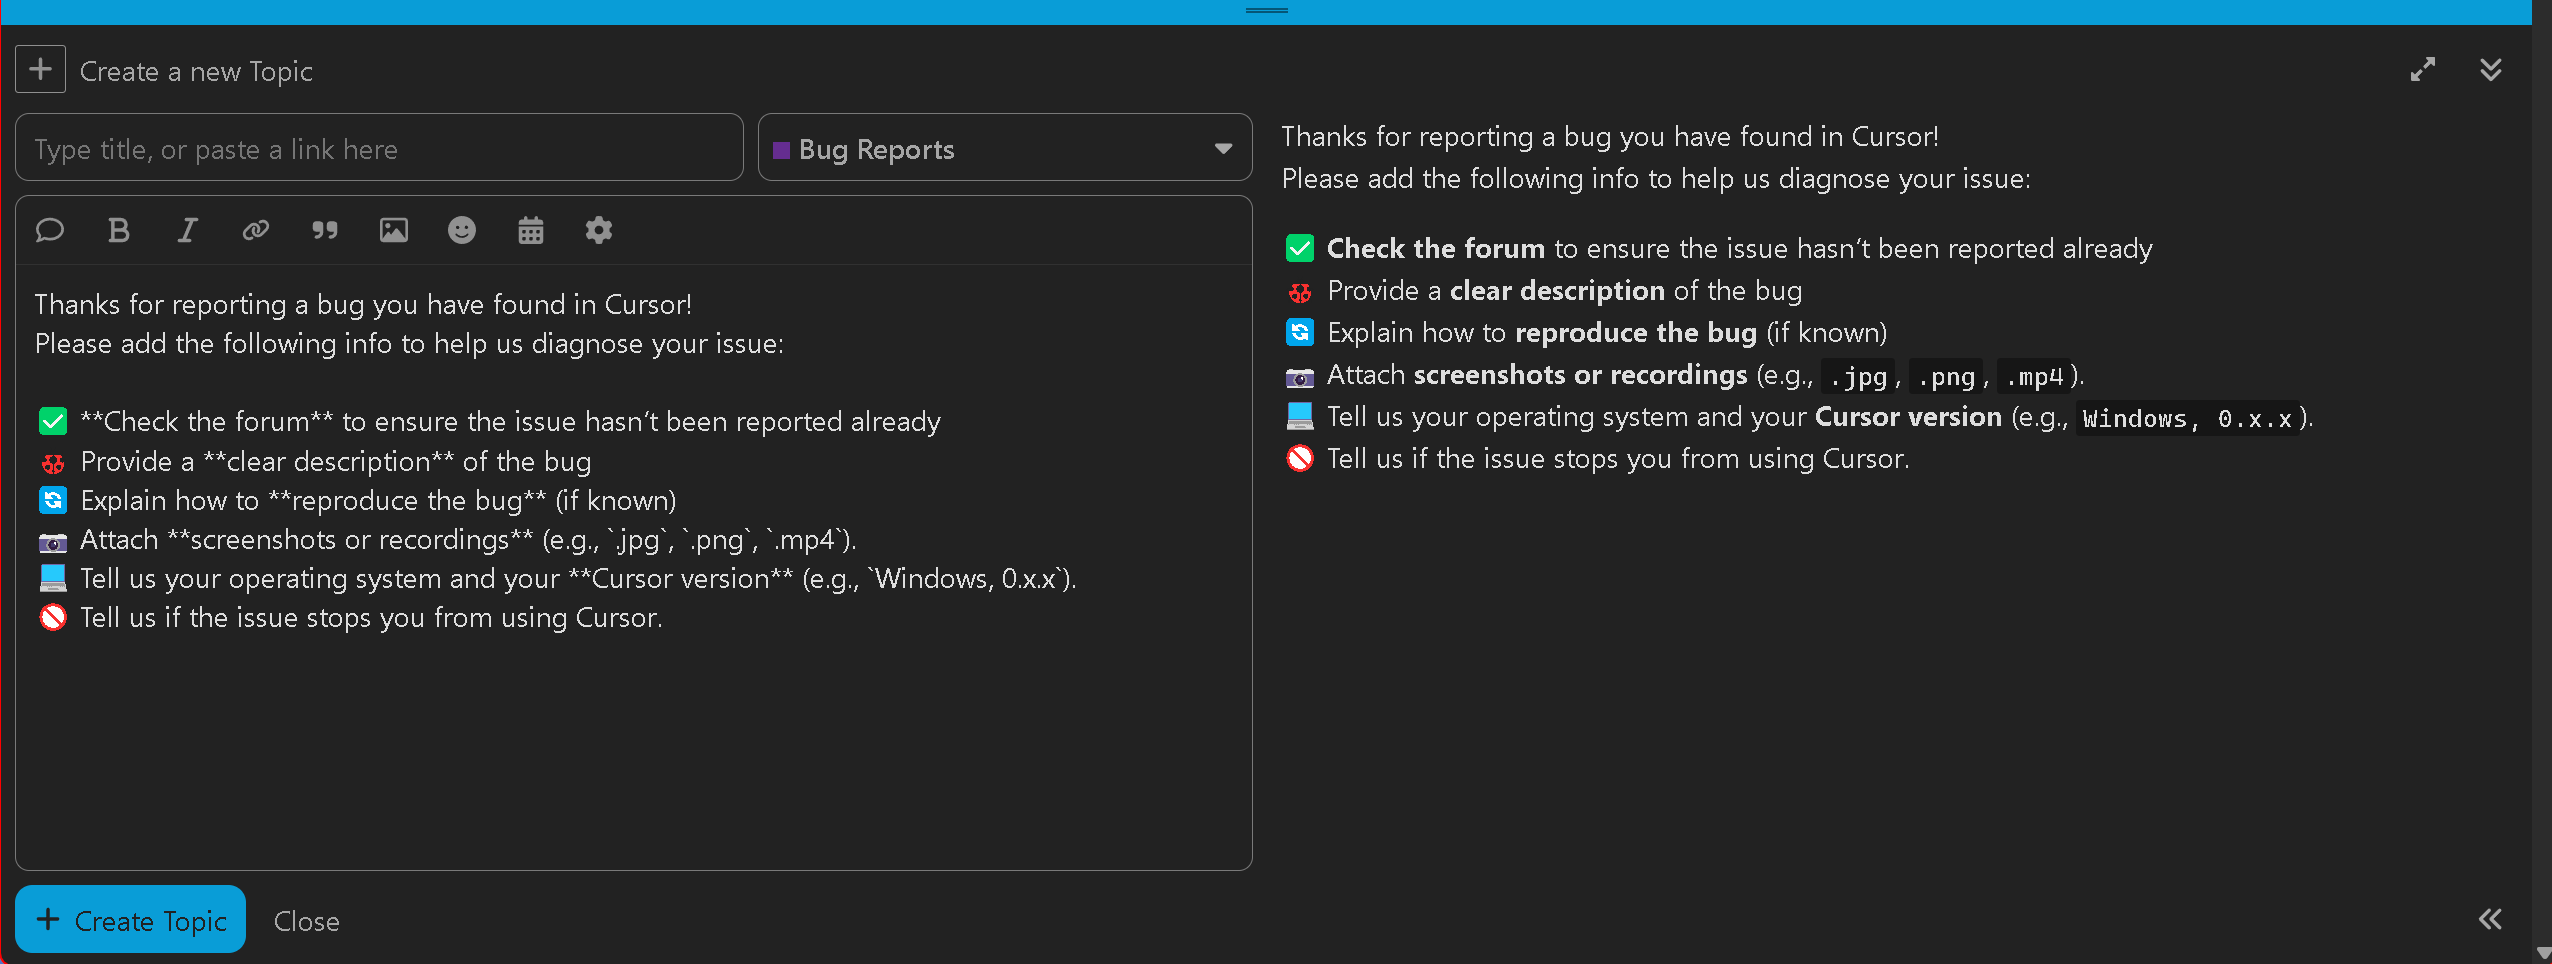Image resolution: width=2552 pixels, height=964 pixels.
Task: Open the Bug Reports category dropdown
Action: coord(1005,148)
